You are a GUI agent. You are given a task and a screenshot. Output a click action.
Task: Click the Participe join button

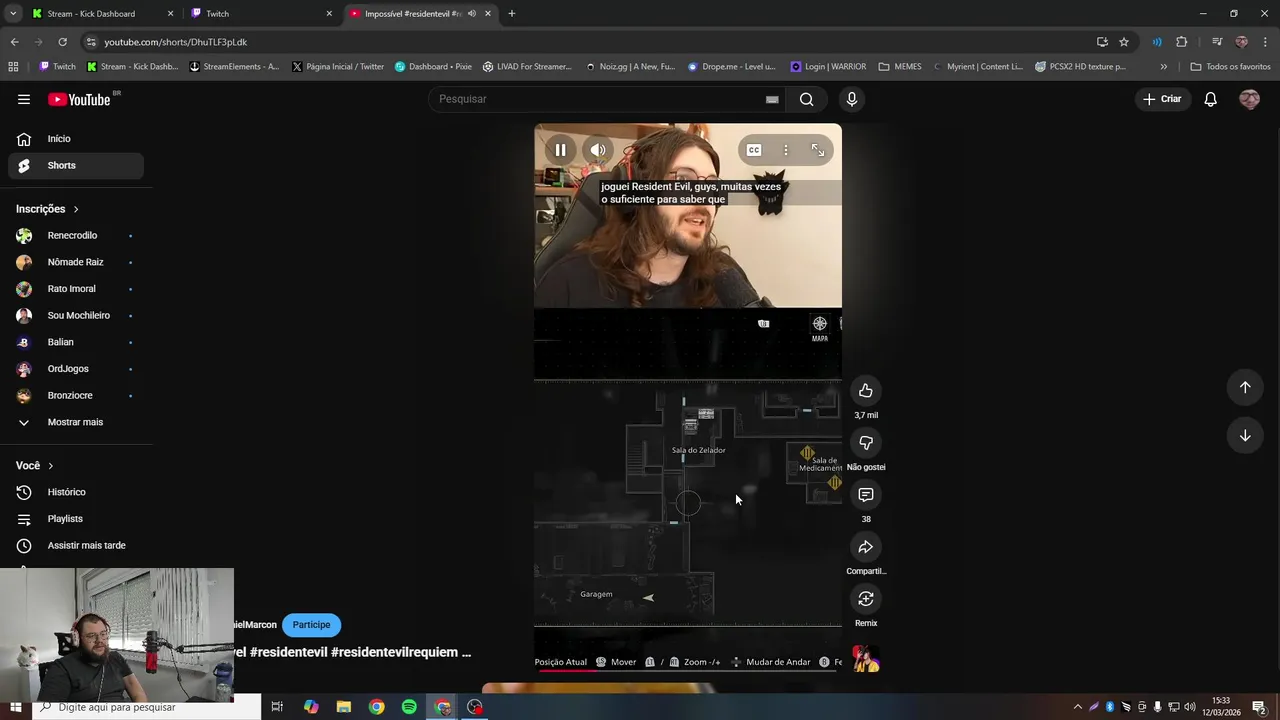tap(311, 625)
